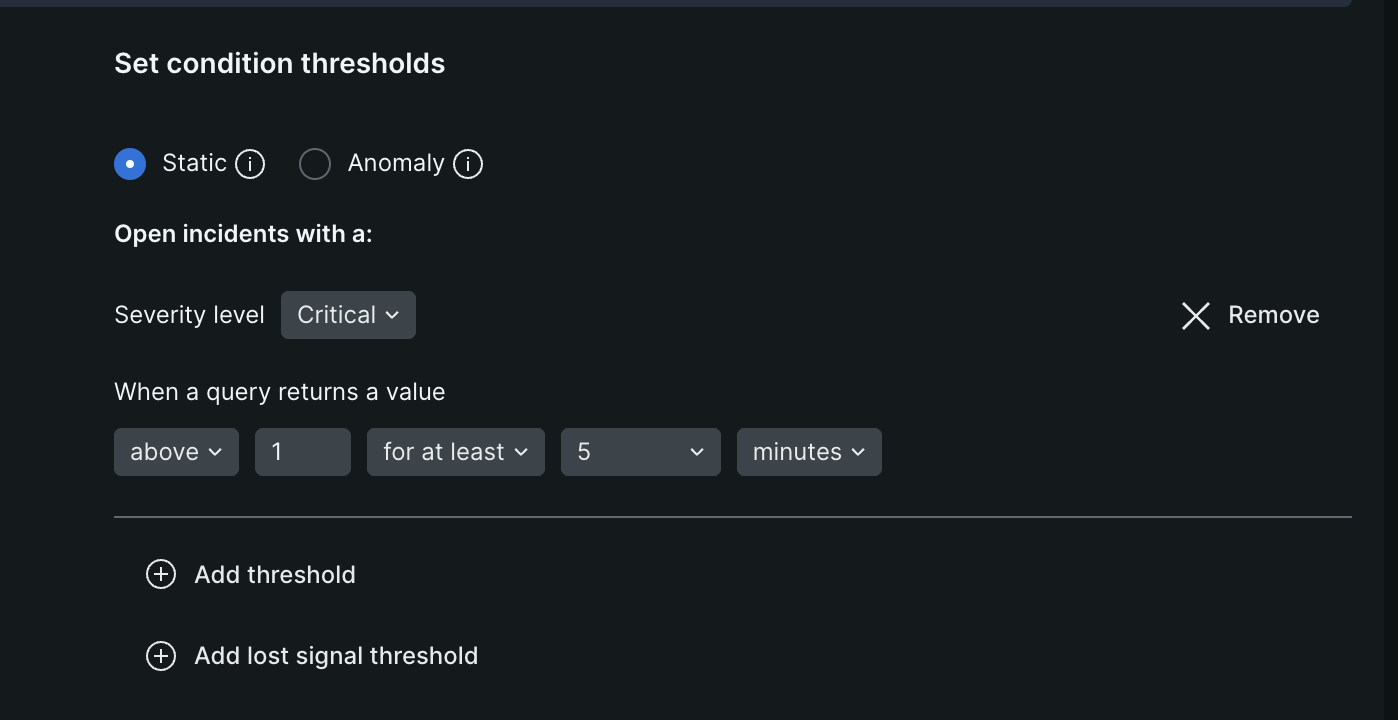Open the duration dropdown showing 5
Viewport: 1398px width, 720px height.
tap(641, 452)
